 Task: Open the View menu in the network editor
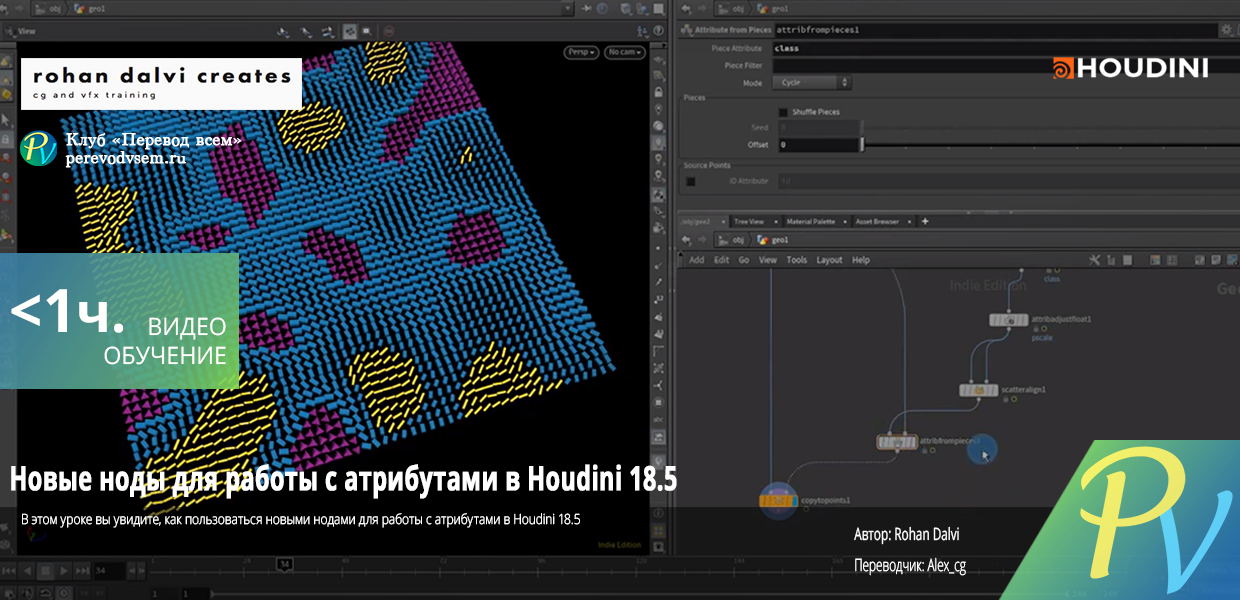coord(768,260)
